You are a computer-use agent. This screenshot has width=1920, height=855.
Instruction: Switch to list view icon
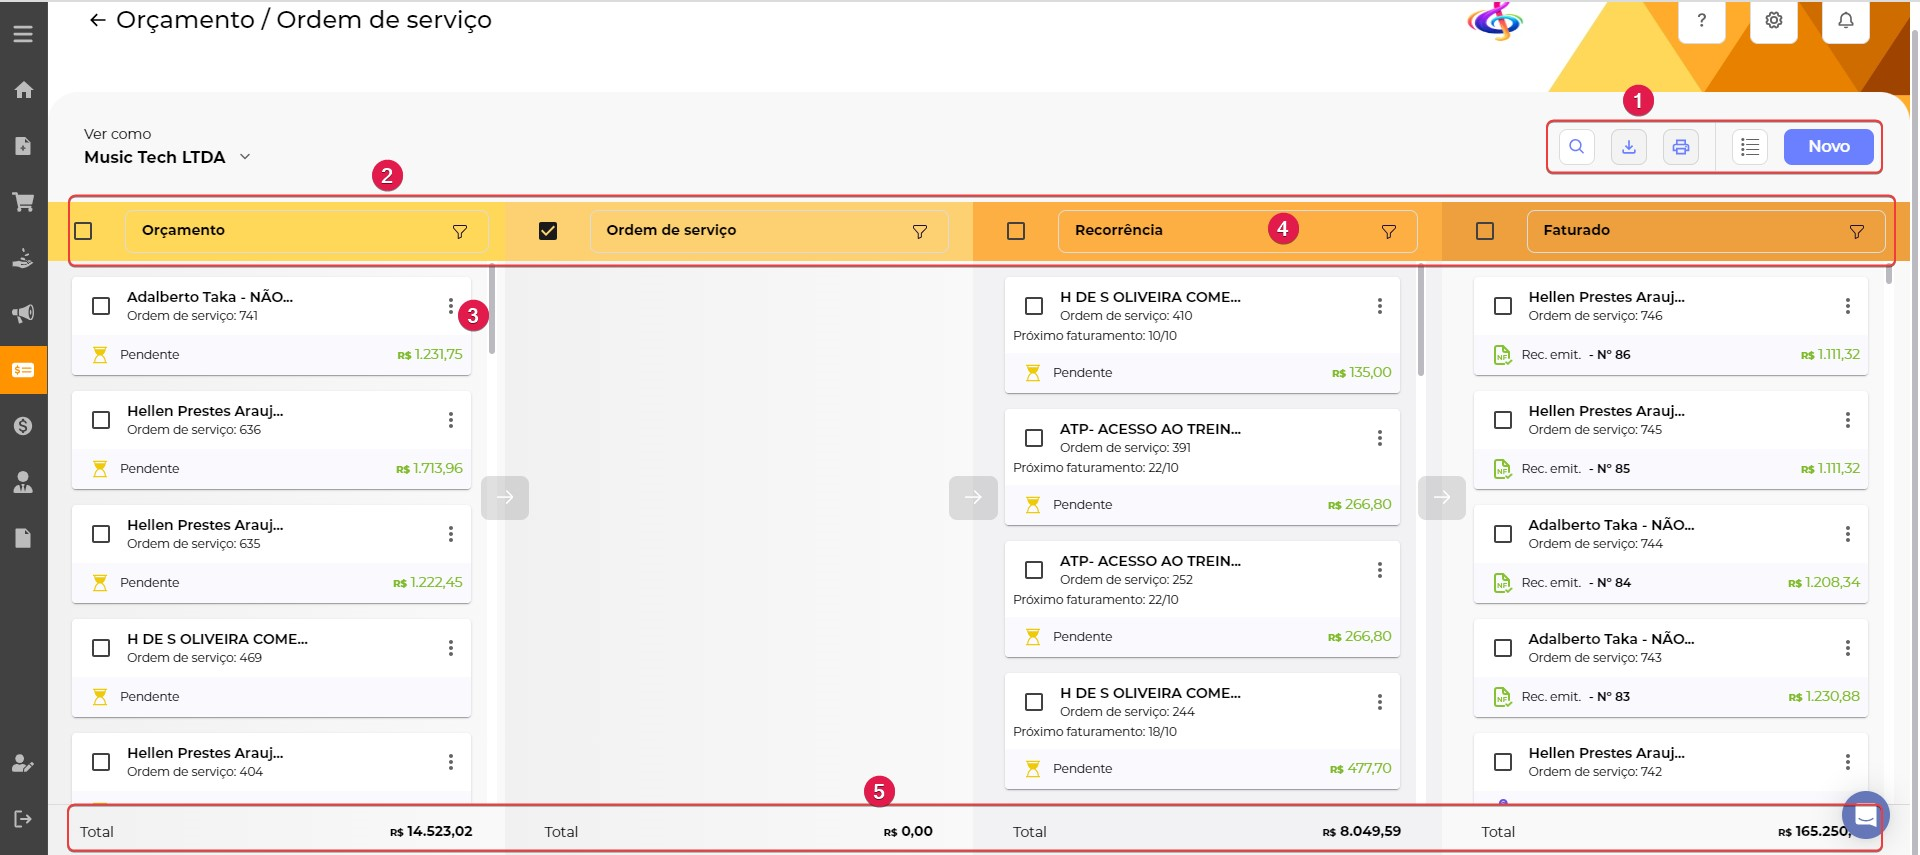click(1749, 147)
